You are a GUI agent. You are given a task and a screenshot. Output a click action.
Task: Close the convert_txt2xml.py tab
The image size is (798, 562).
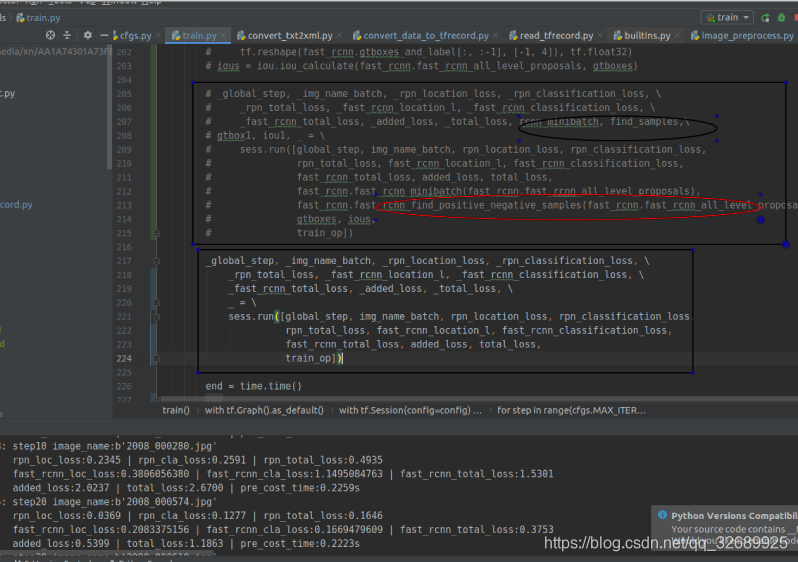click(x=339, y=36)
